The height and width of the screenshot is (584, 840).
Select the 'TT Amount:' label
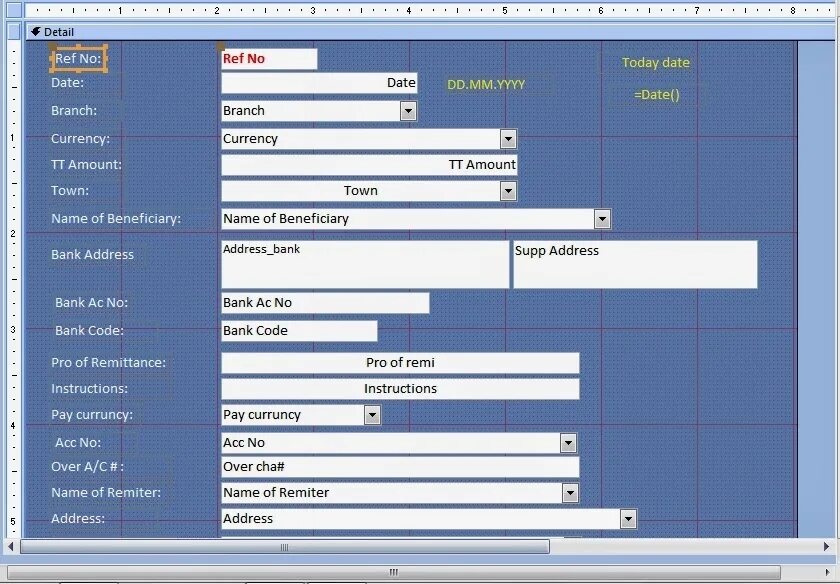point(86,164)
